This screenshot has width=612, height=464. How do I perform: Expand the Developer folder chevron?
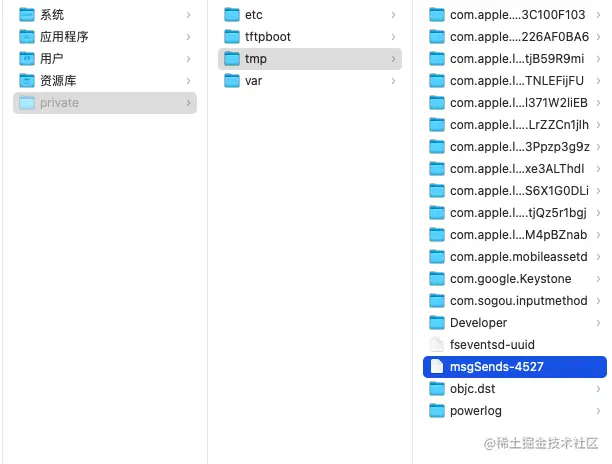pyautogui.click(x=598, y=323)
